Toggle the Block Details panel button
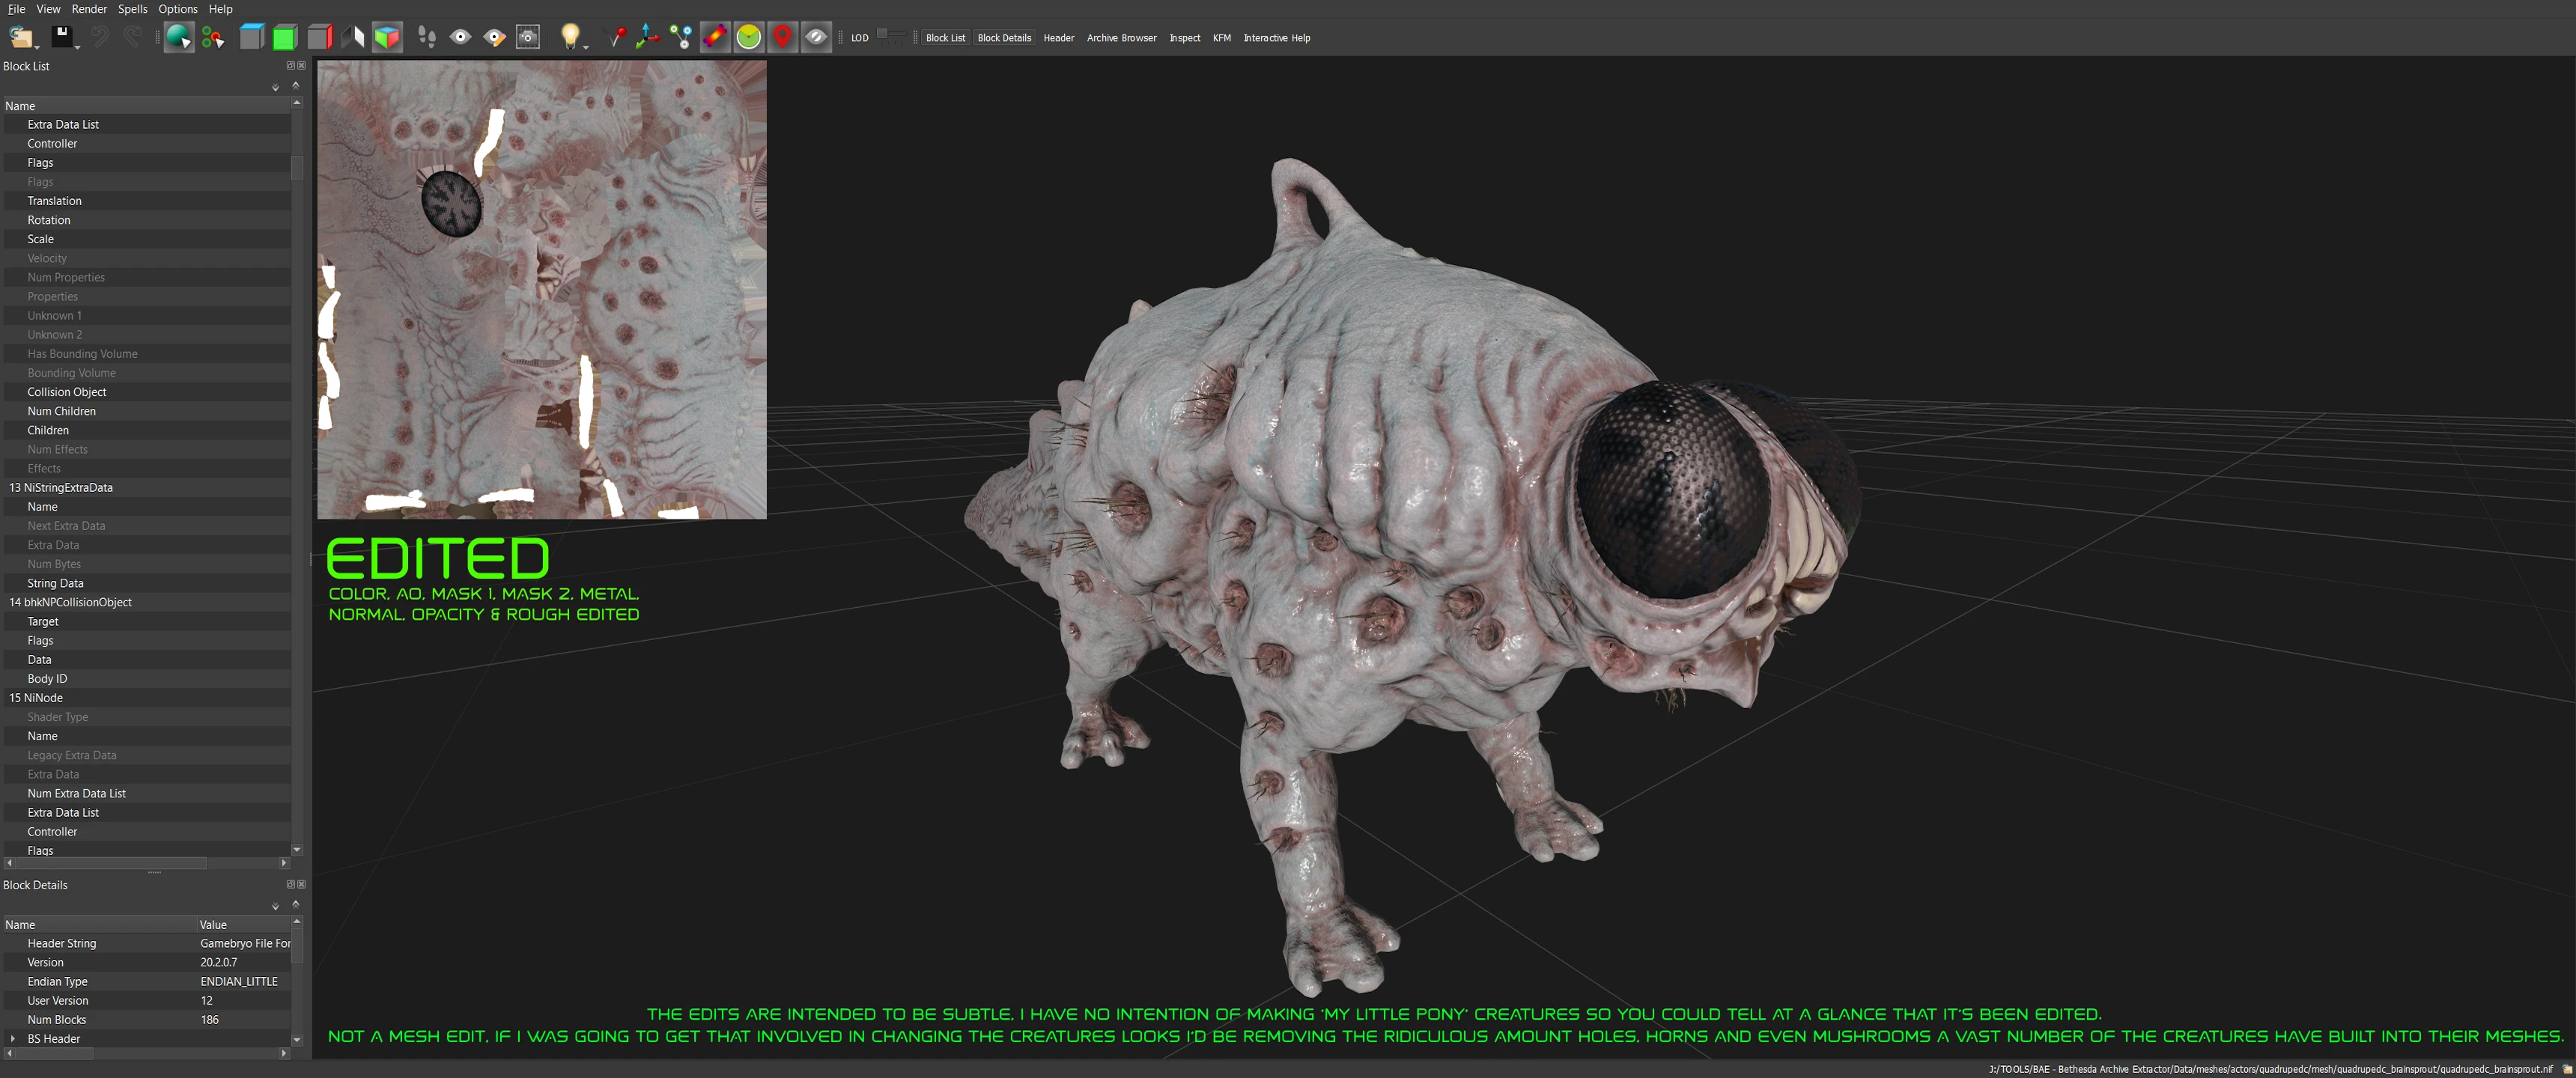 pos(1004,38)
